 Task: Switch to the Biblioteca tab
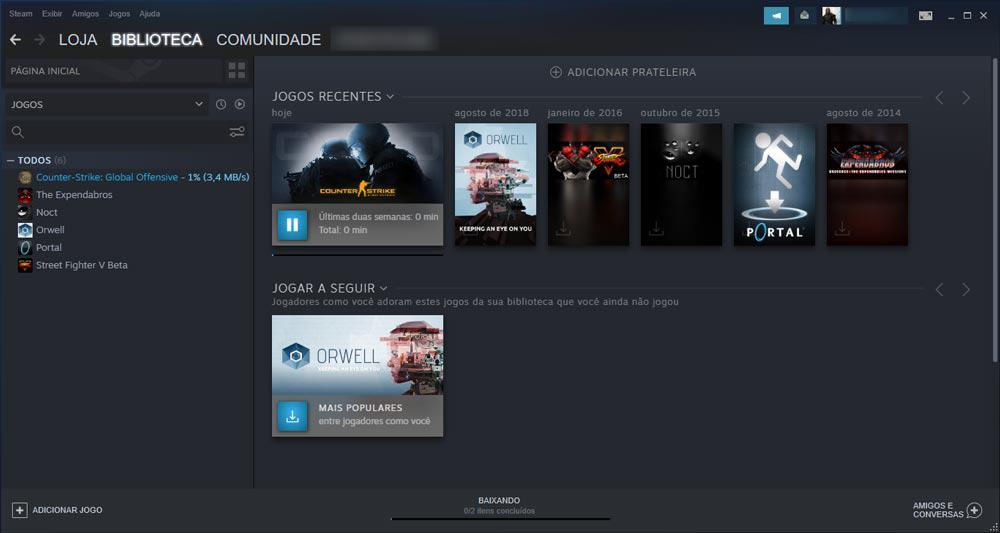click(157, 40)
